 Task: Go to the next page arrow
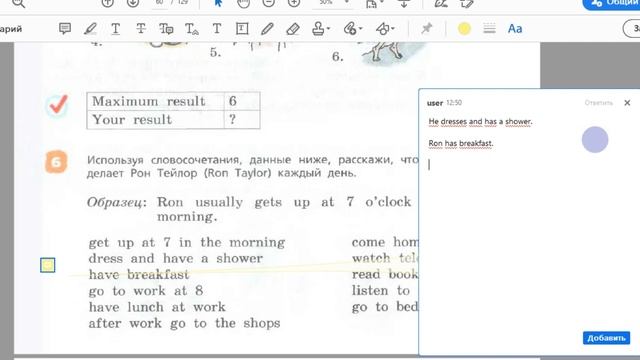[133, 3]
